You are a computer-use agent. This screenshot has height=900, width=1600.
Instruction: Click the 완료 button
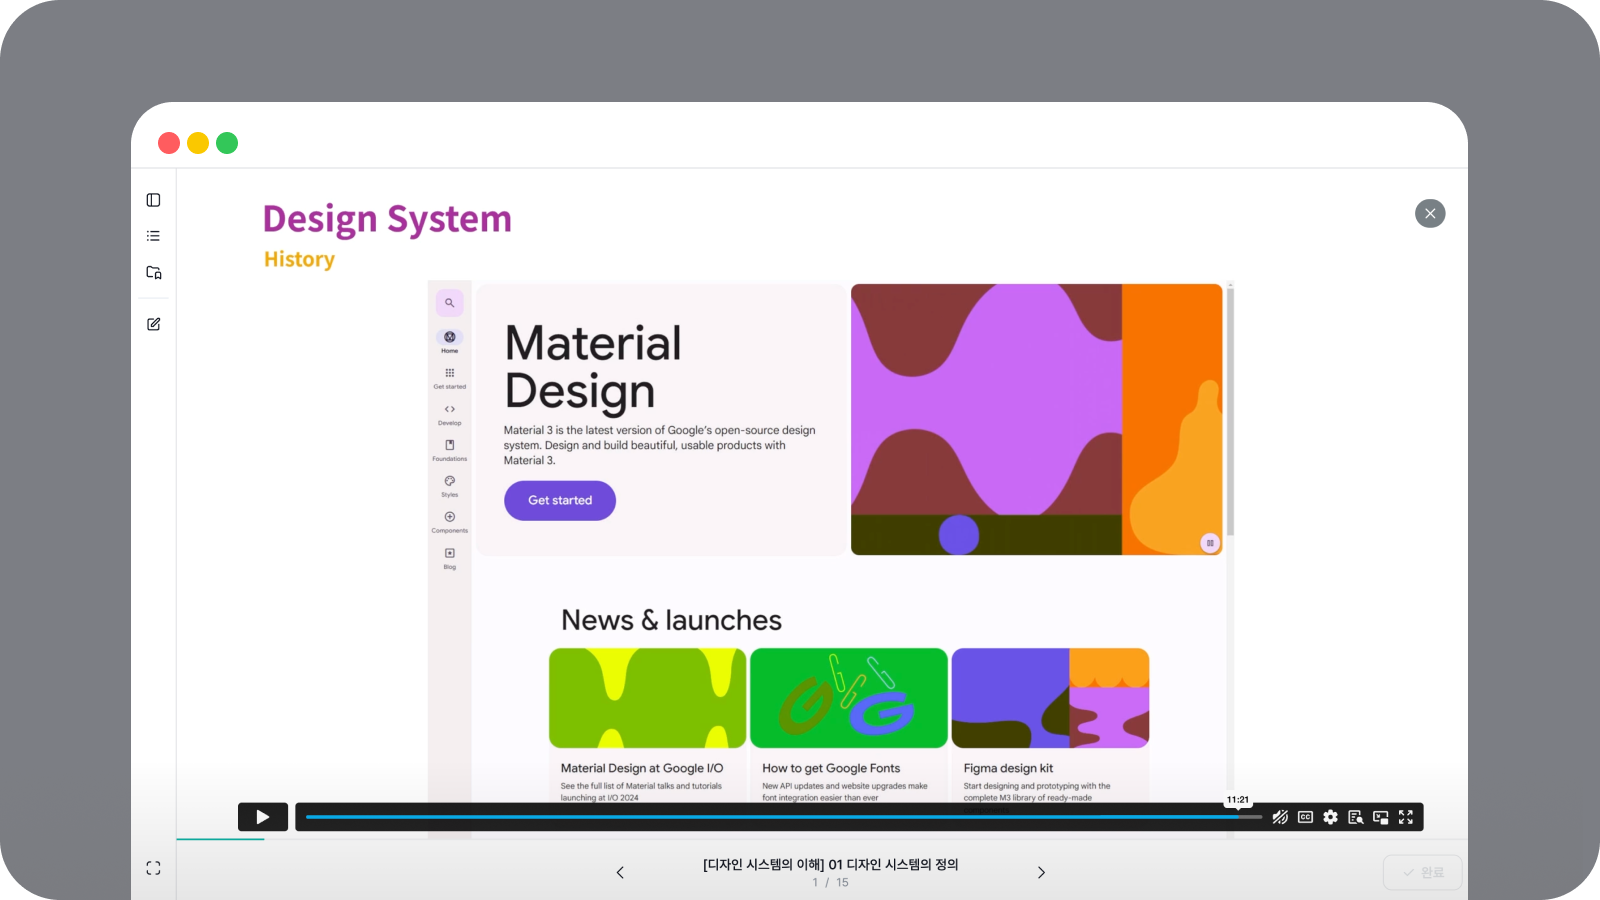click(1422, 872)
